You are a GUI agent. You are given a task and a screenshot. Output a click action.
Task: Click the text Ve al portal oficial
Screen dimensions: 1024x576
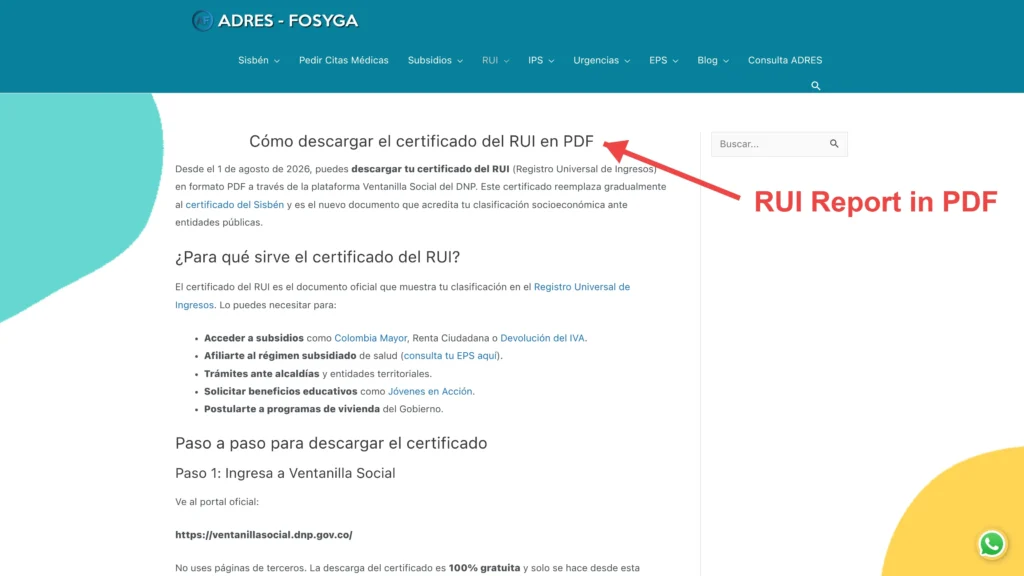(x=217, y=502)
